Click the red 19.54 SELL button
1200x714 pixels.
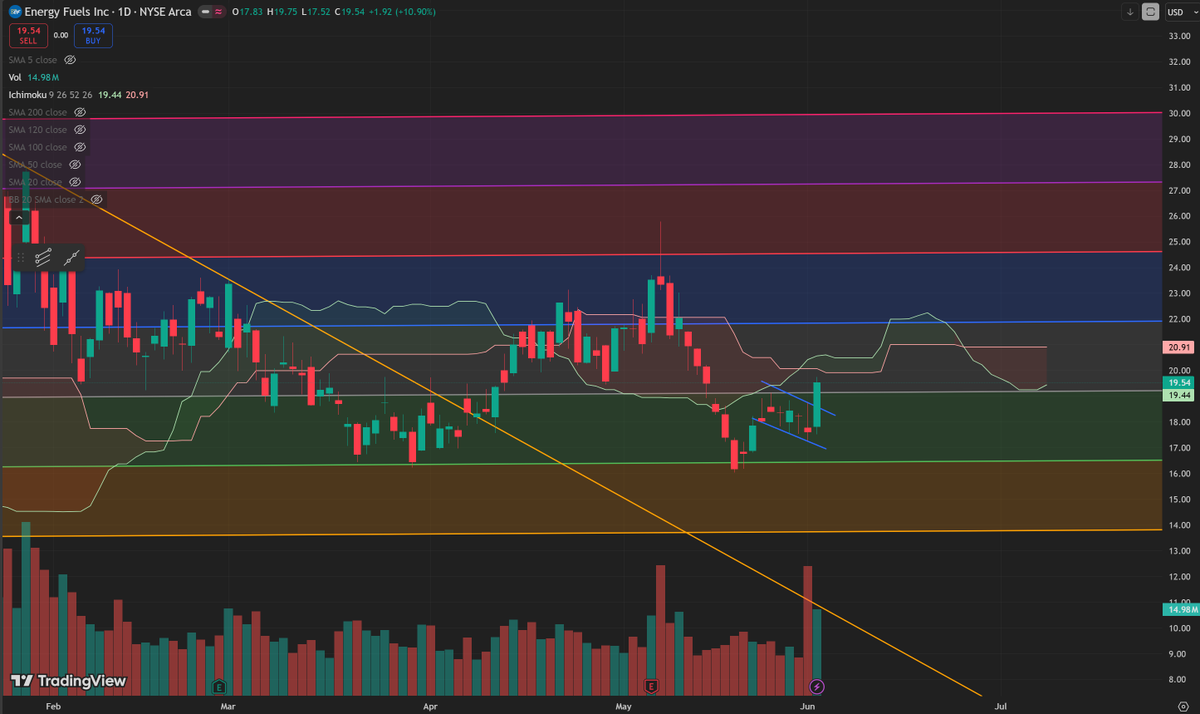[x=28, y=35]
